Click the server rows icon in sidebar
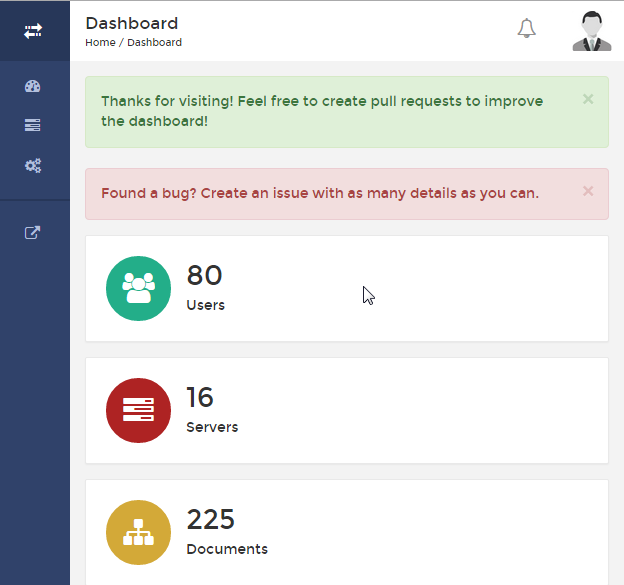 click(33, 125)
